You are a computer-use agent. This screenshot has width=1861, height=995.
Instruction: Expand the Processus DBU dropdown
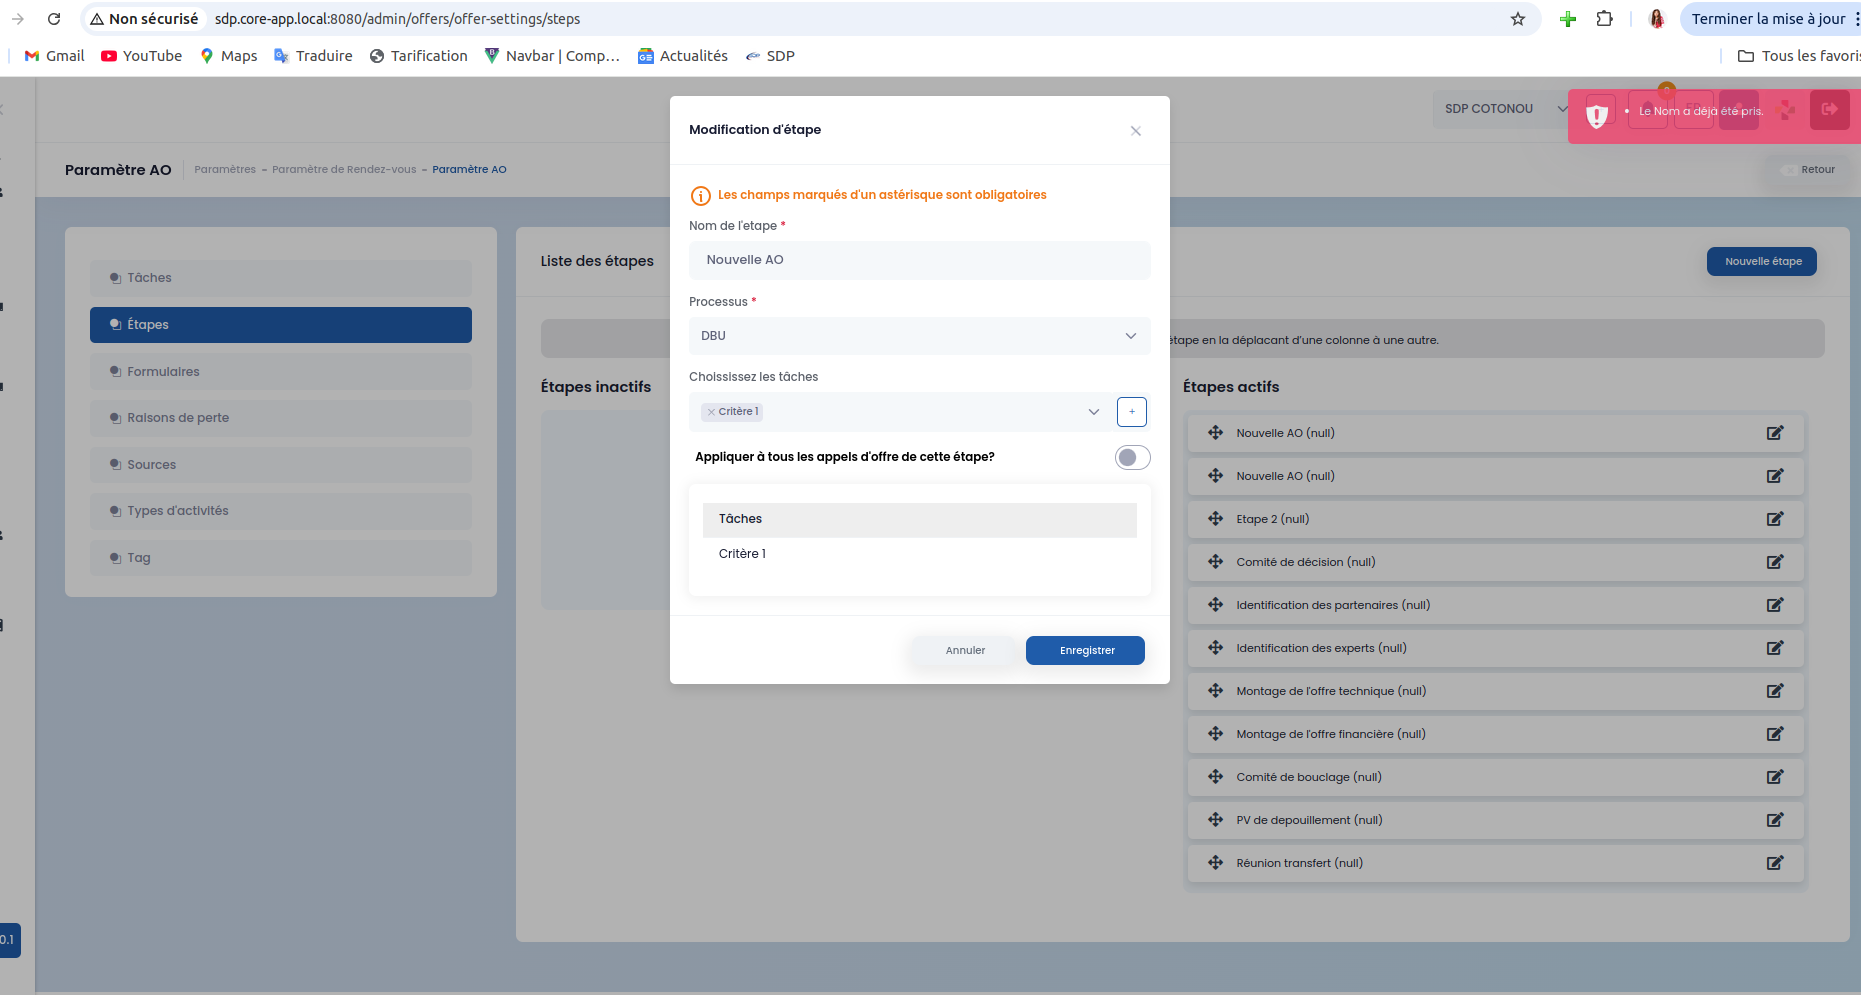coord(919,336)
